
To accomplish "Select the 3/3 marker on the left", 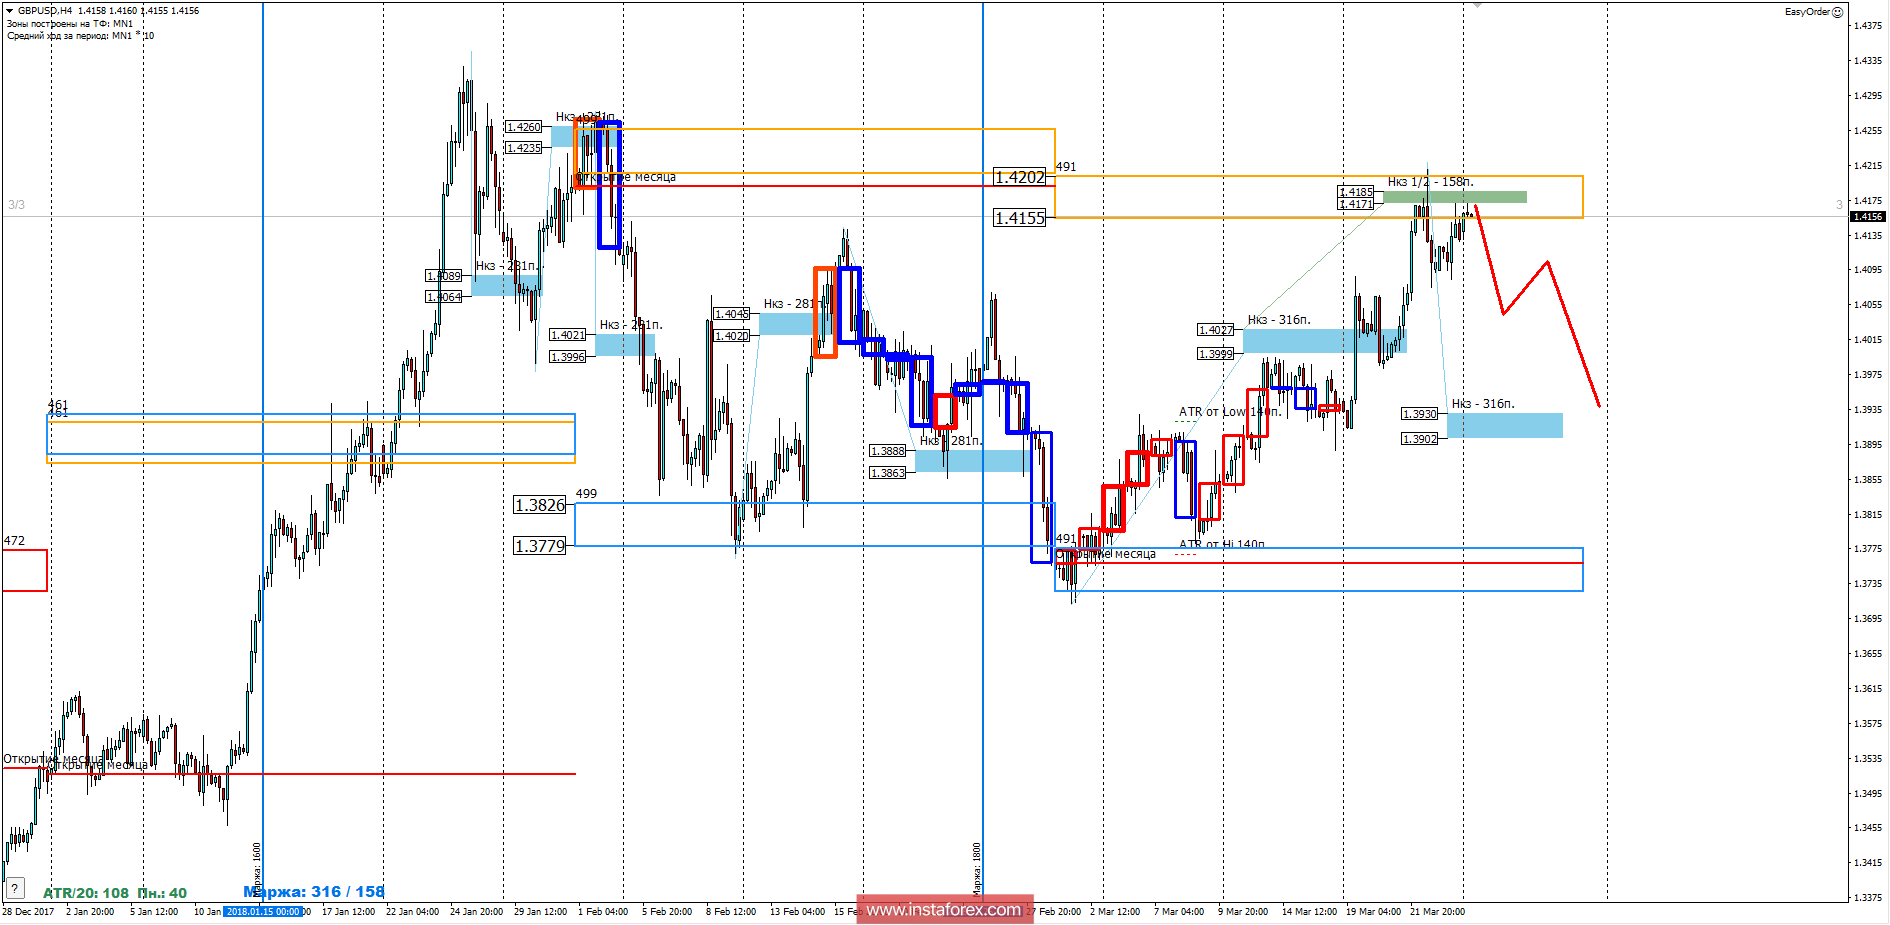I will (x=17, y=203).
